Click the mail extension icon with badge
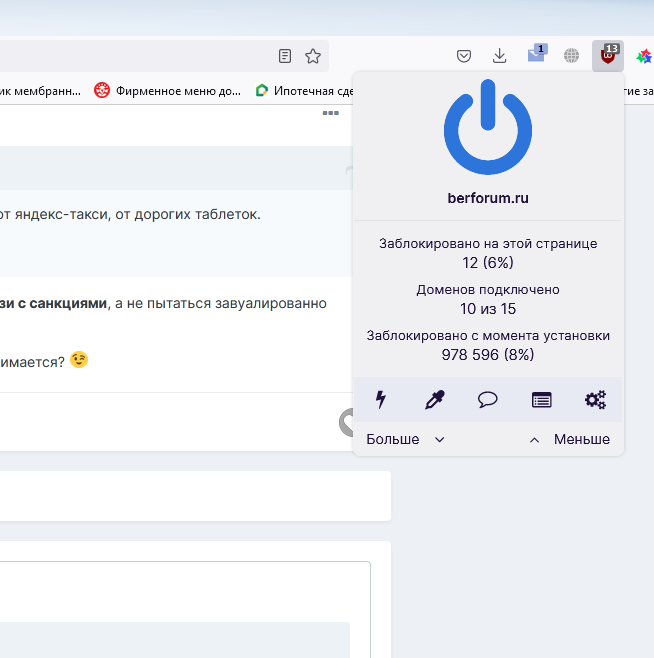 (536, 56)
